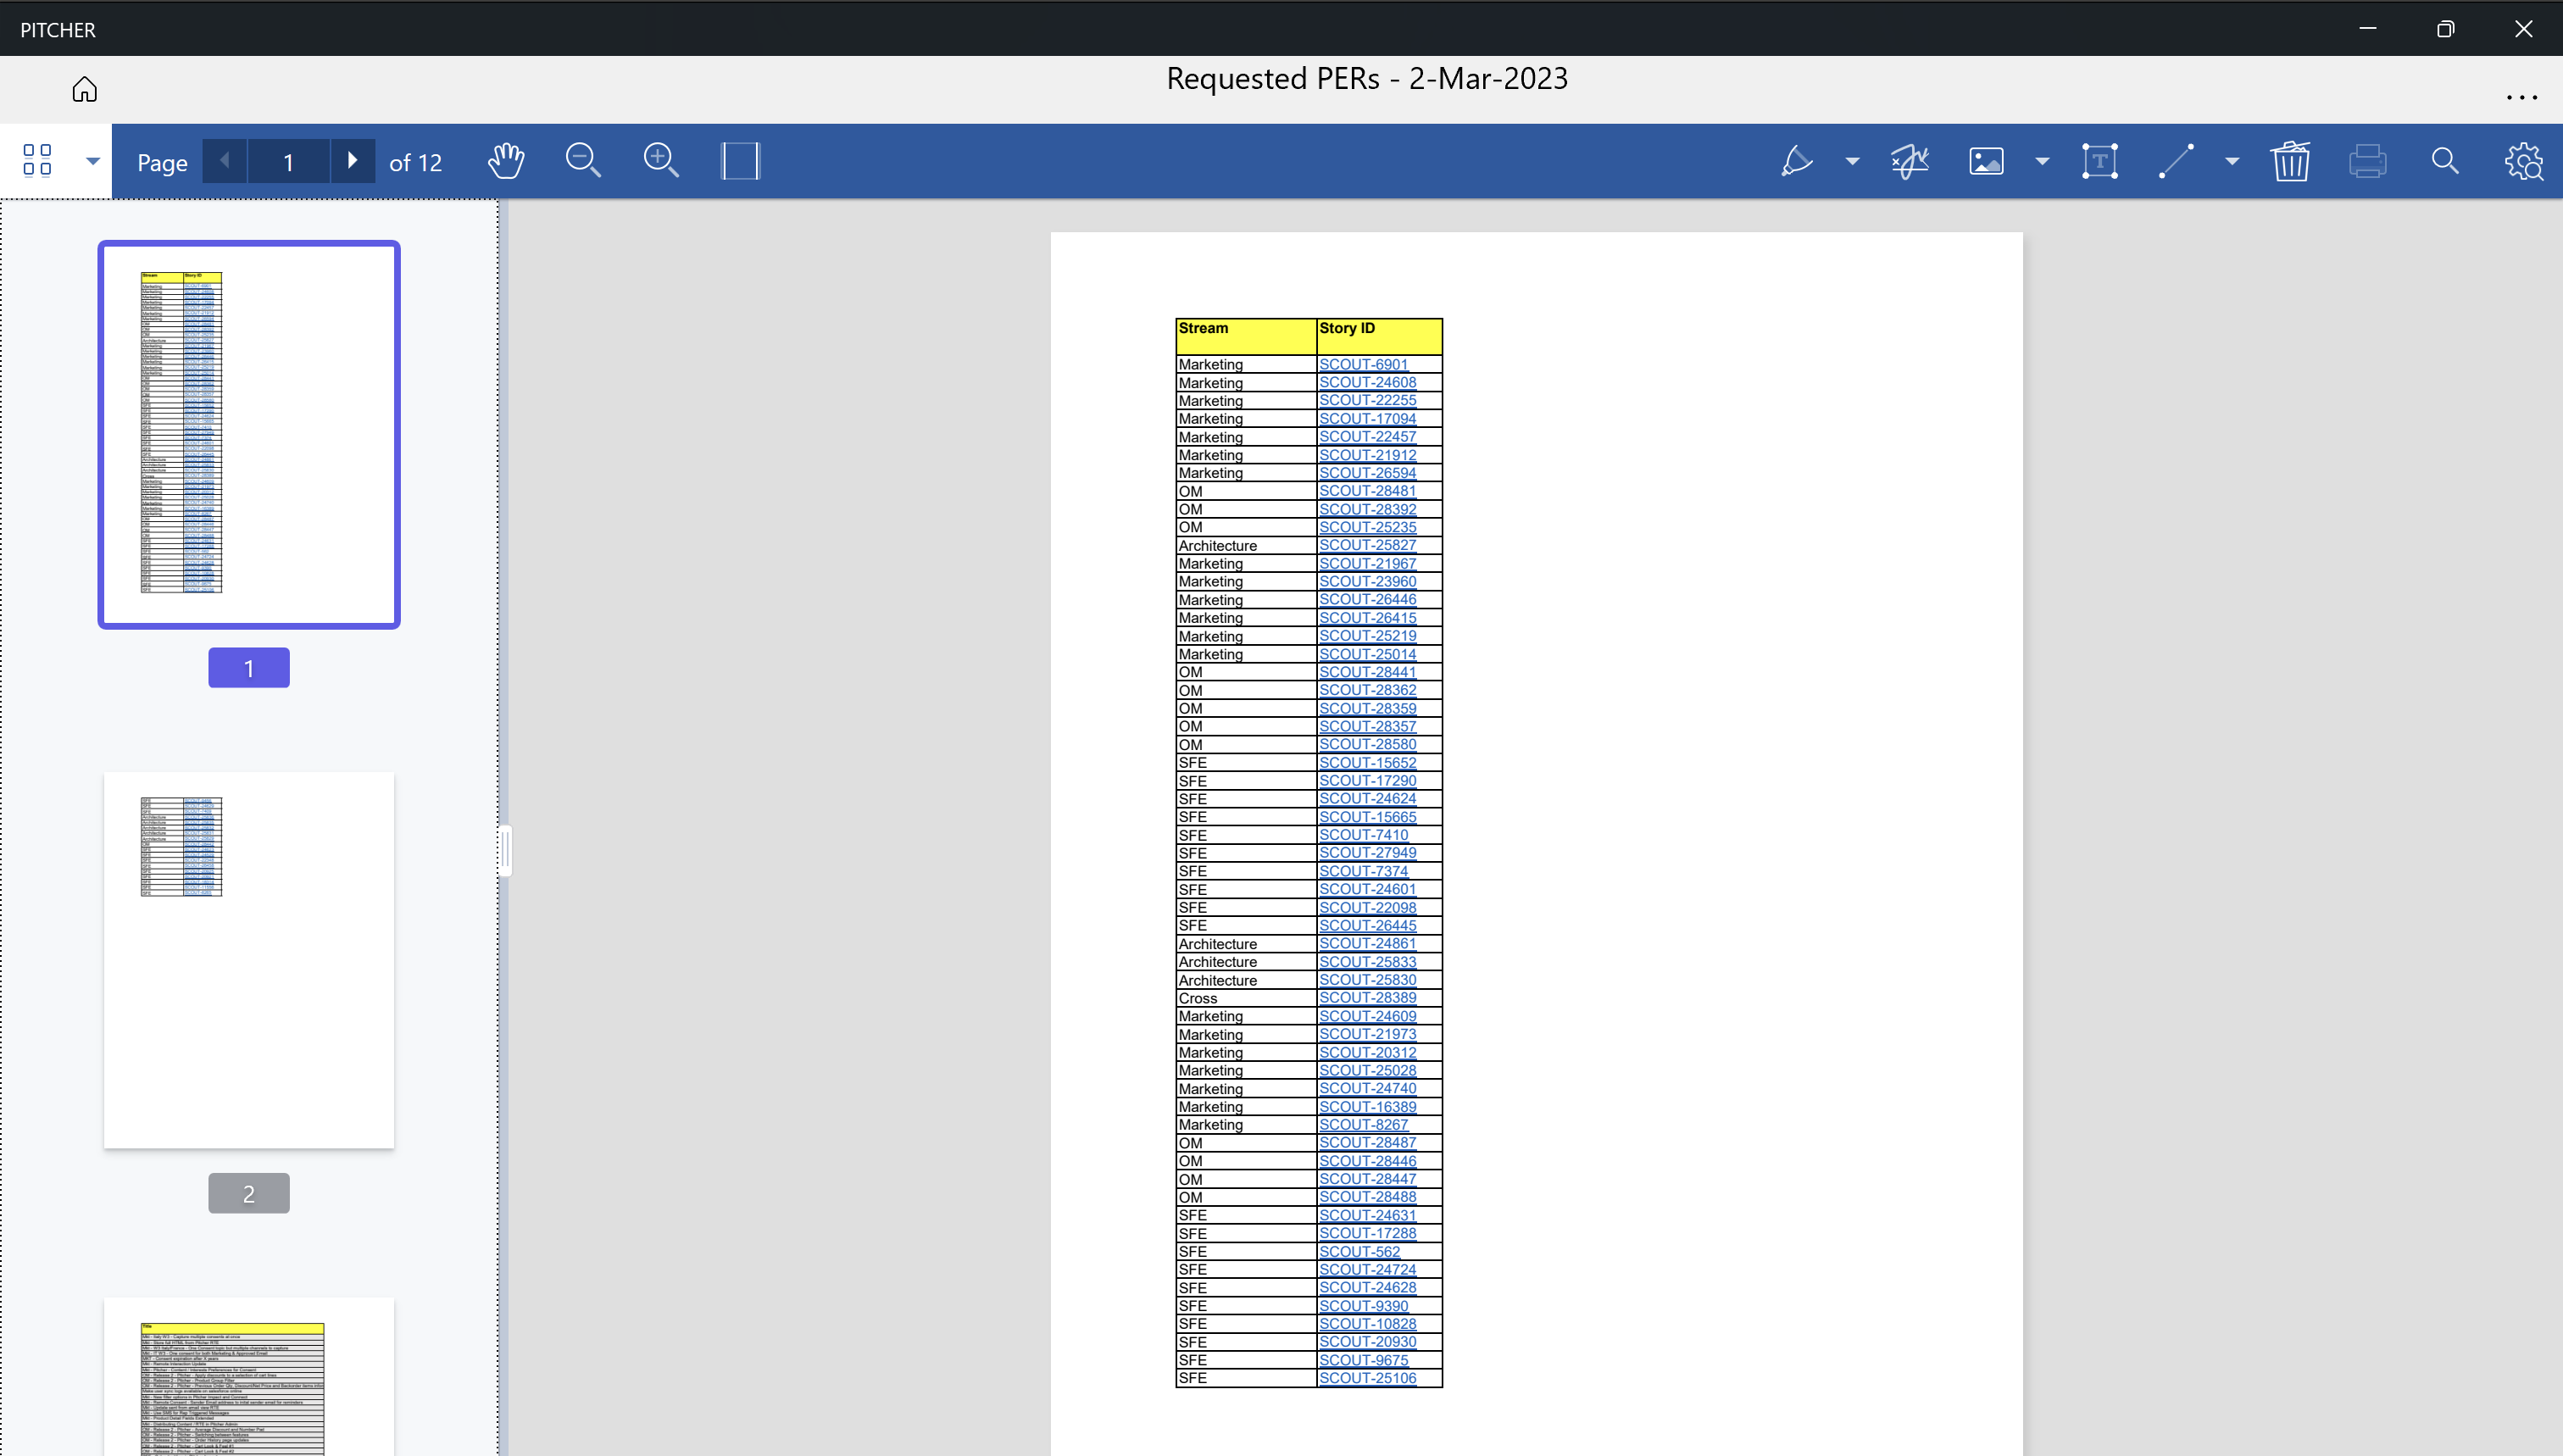Select the text box tool
Viewport: 2563px width, 1456px height.
pyautogui.click(x=2100, y=161)
